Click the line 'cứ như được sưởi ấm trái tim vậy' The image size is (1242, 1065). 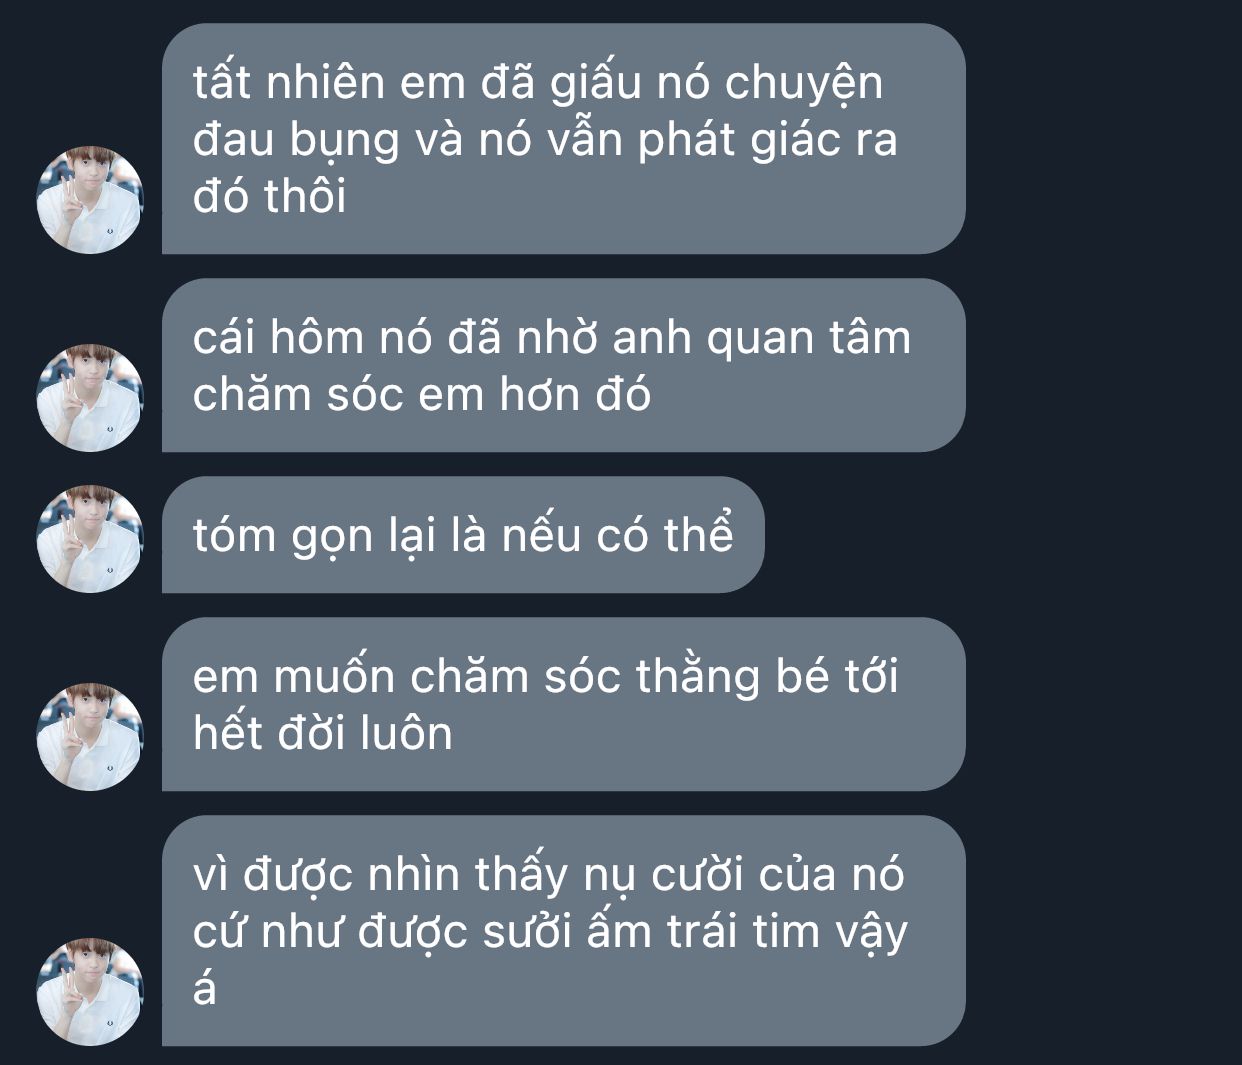tap(550, 933)
